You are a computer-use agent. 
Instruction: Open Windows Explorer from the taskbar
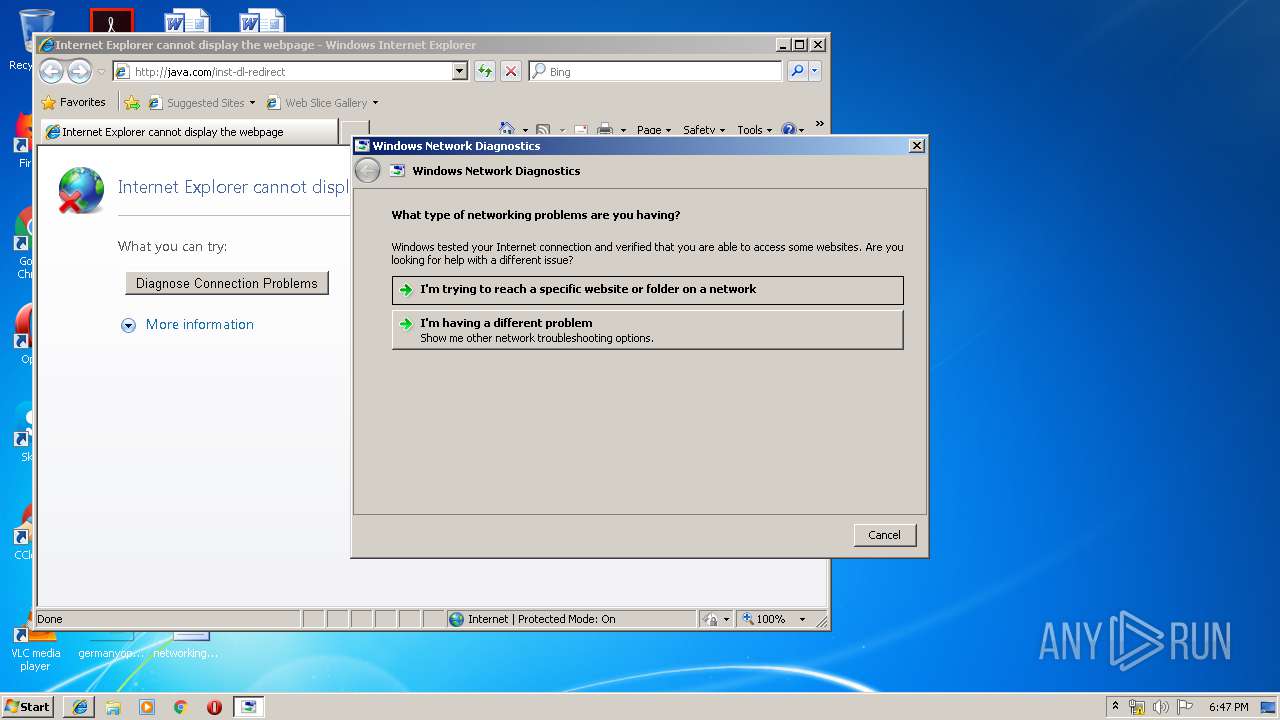point(113,707)
